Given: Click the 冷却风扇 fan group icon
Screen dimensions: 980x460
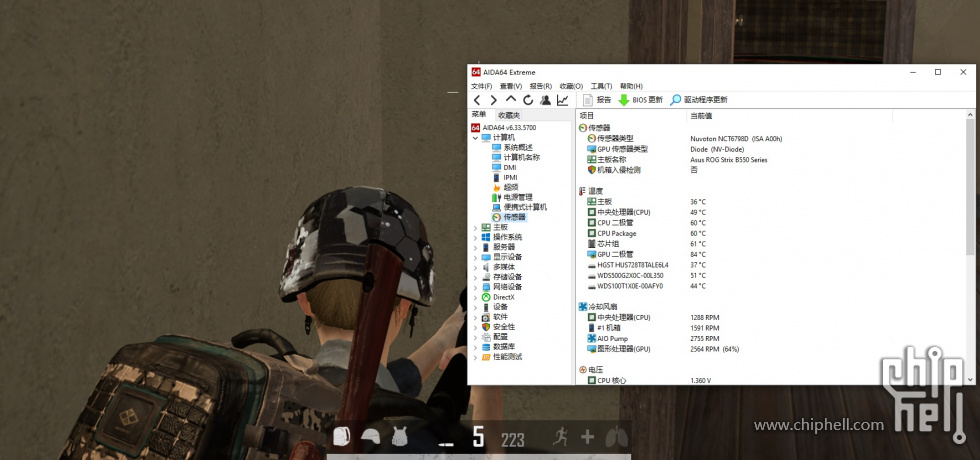Looking at the screenshot, I should pyautogui.click(x=582, y=307).
